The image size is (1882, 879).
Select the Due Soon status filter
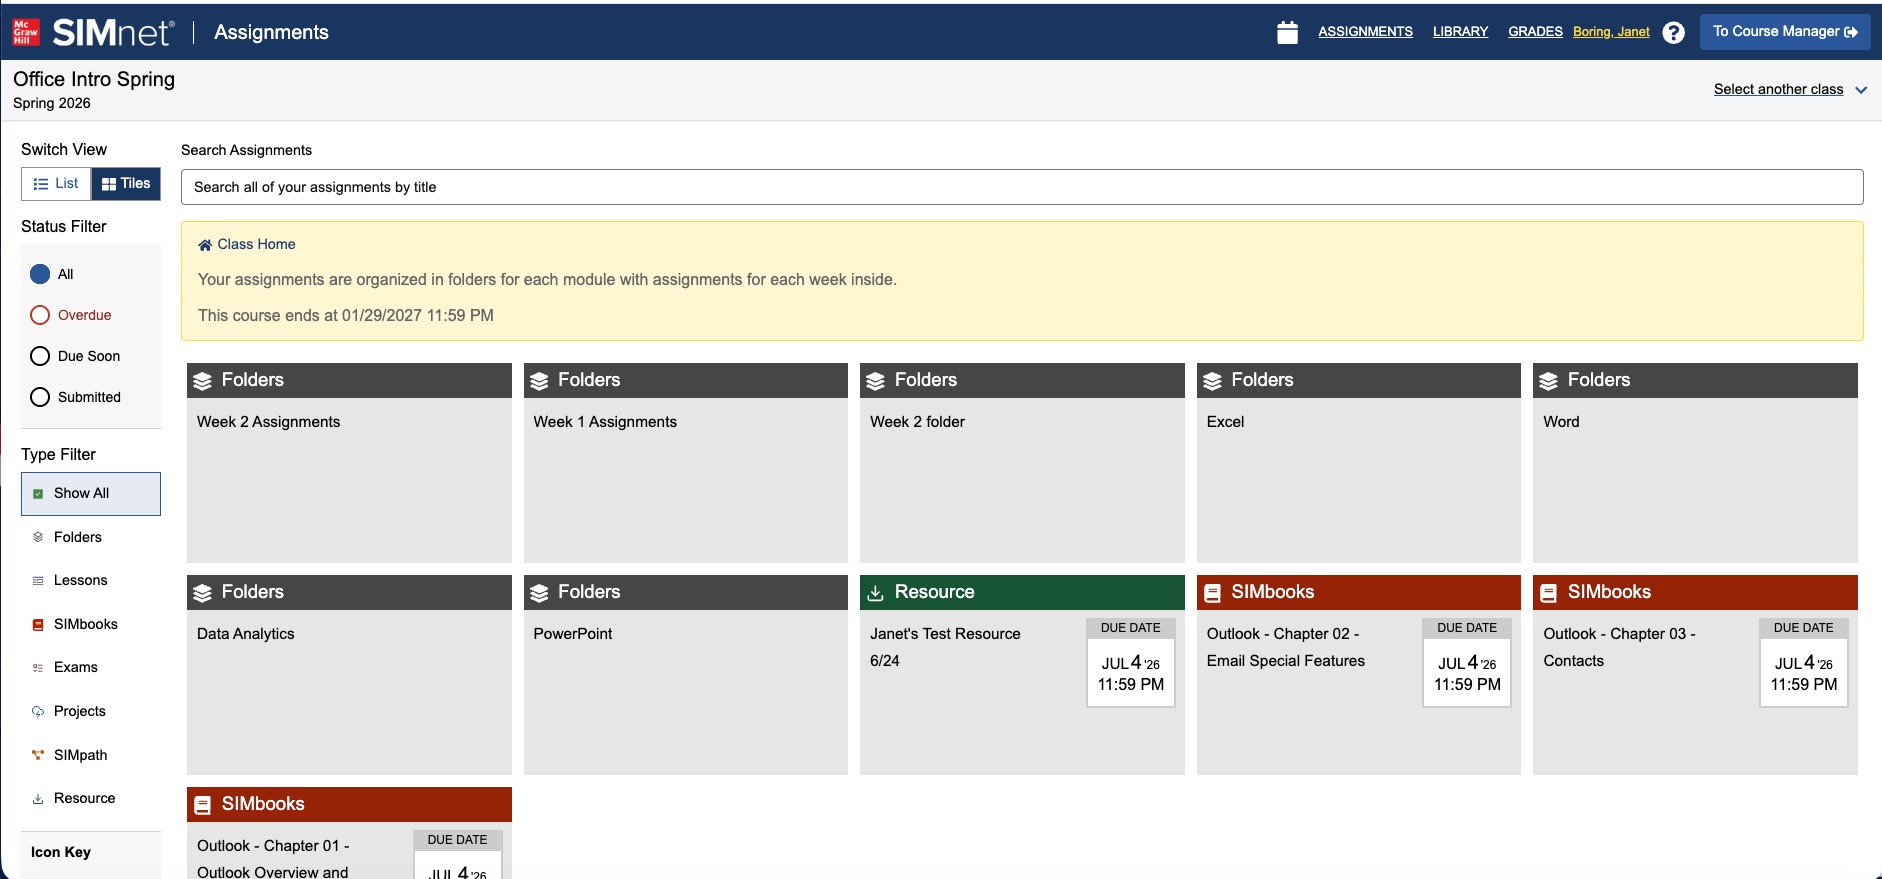click(x=40, y=356)
